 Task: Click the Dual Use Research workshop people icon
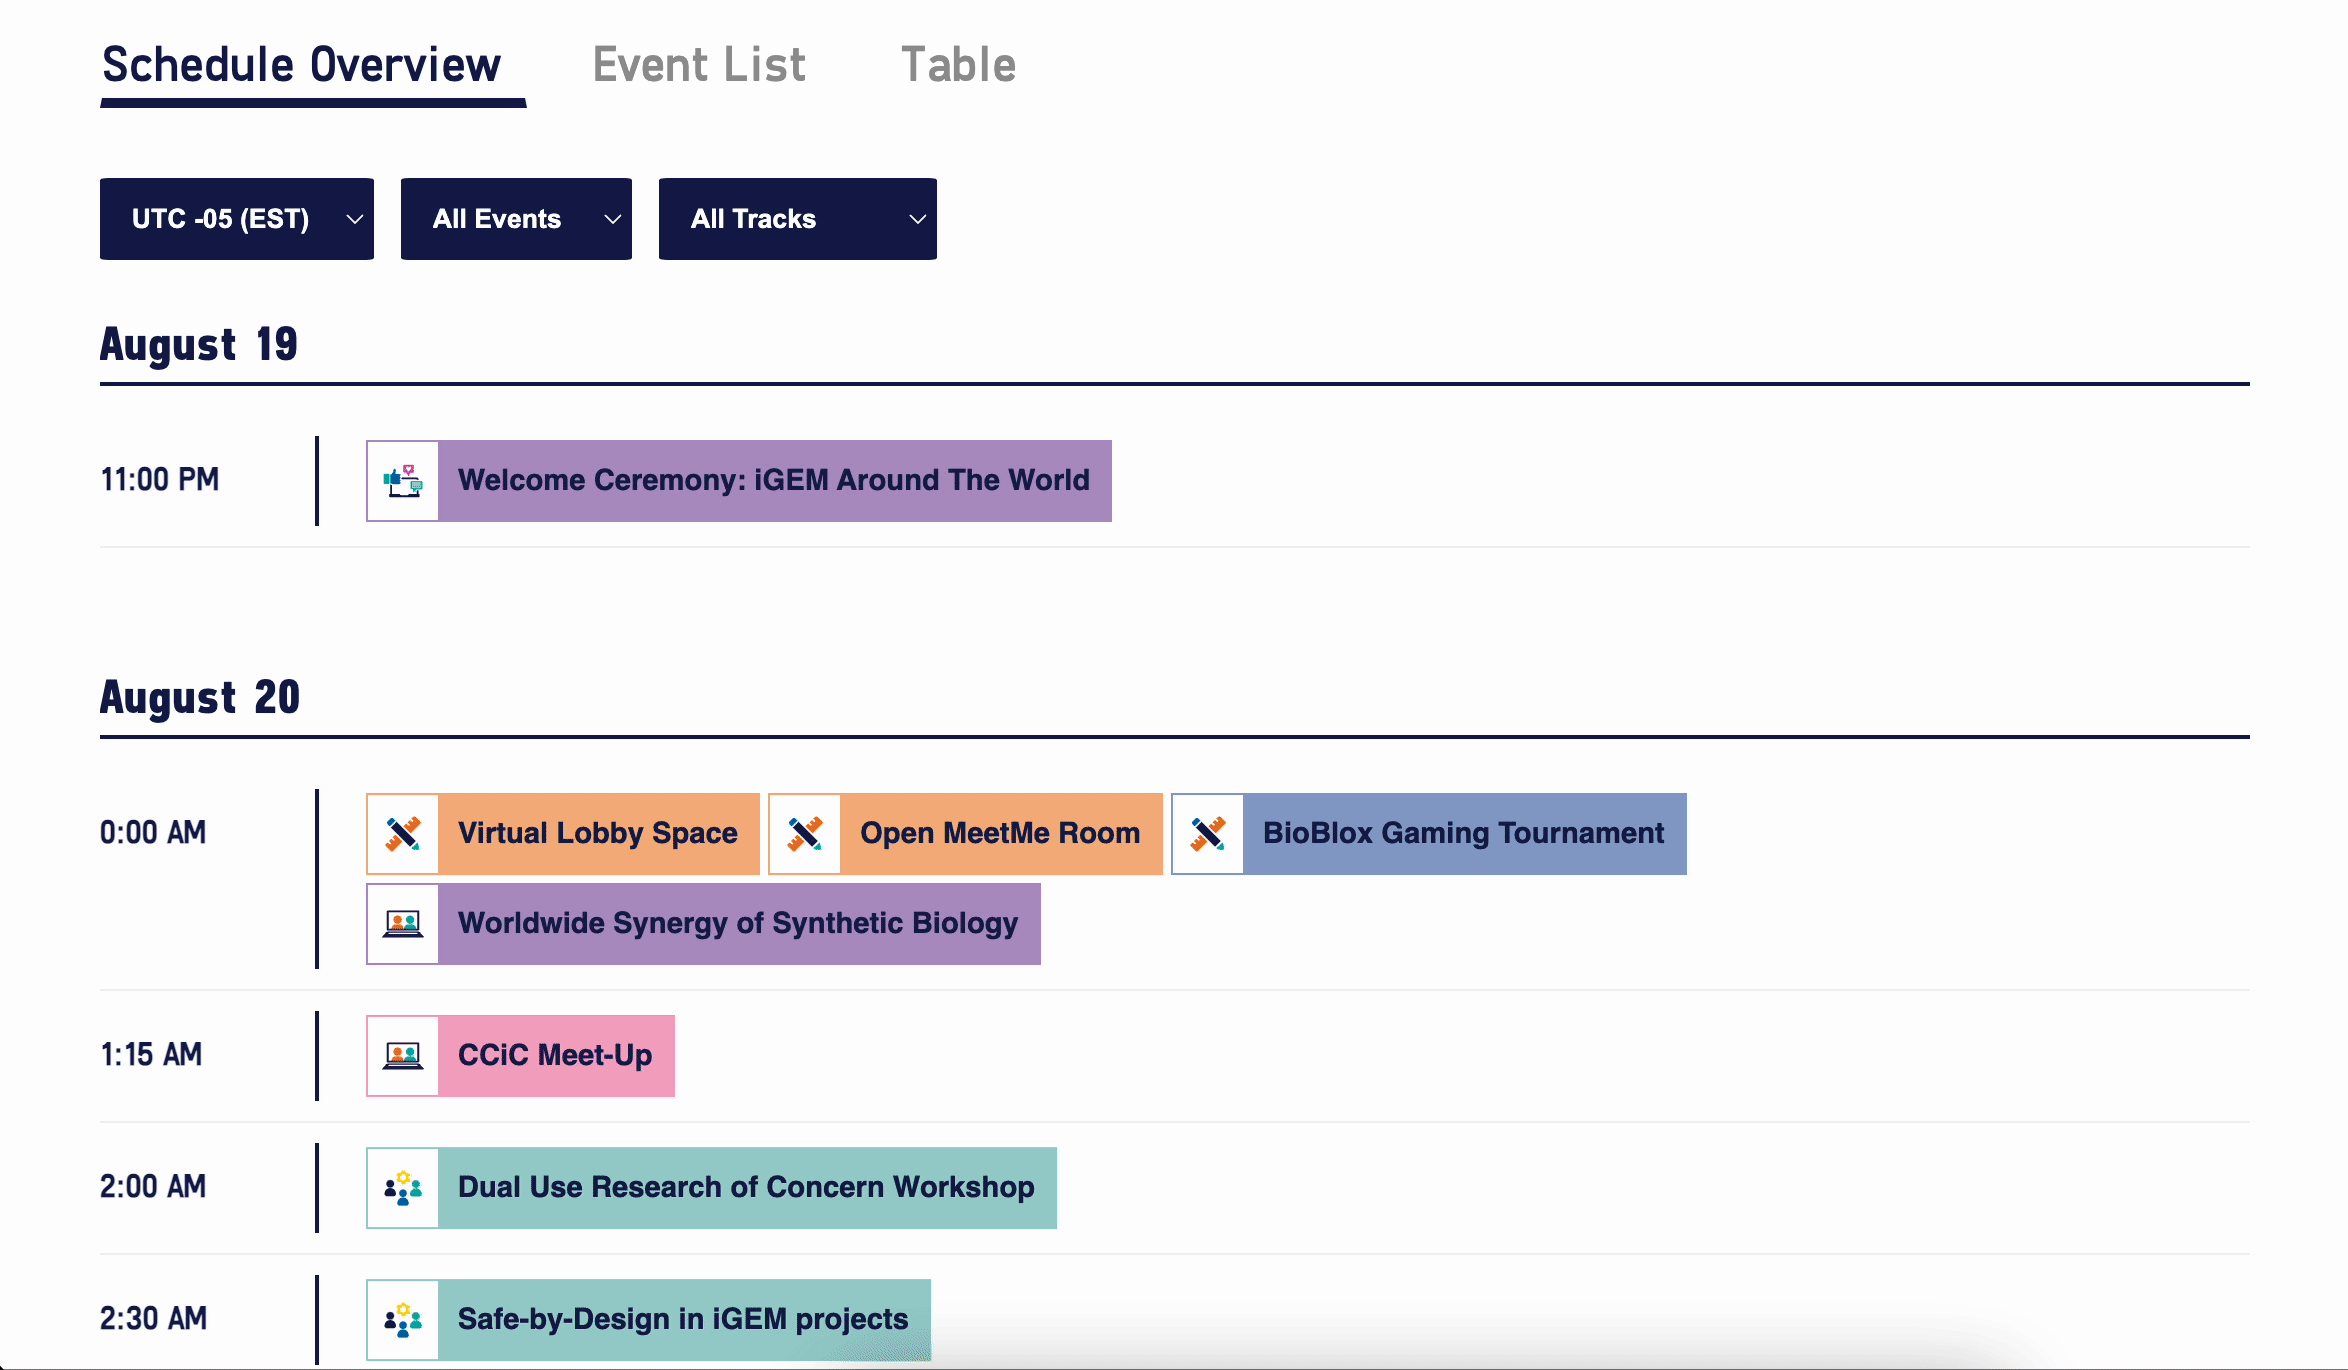coord(403,1188)
